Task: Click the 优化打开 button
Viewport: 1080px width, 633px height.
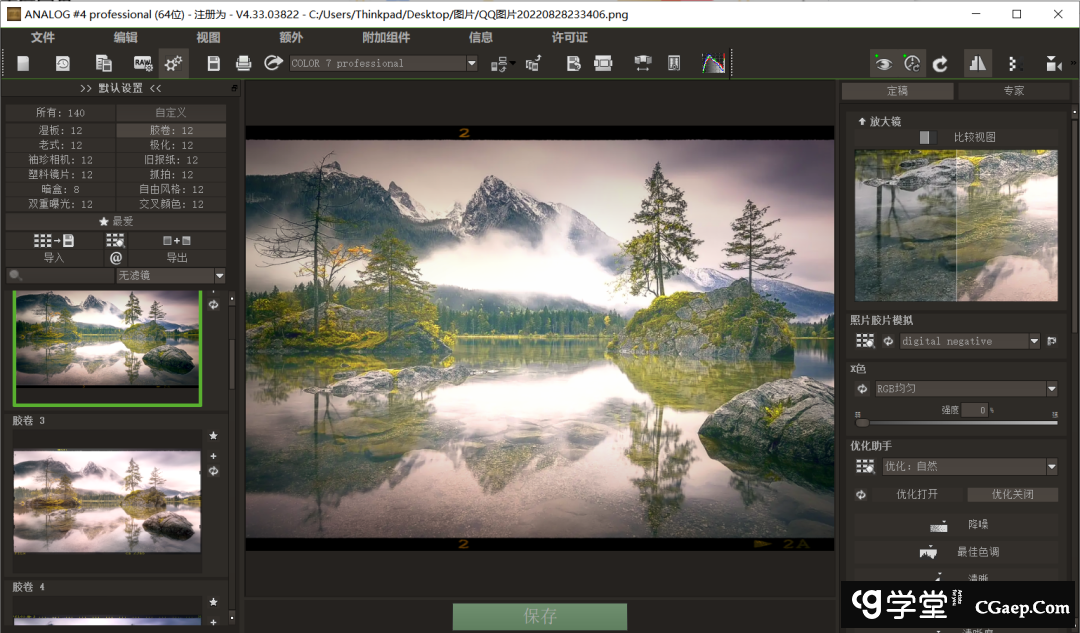Action: point(917,494)
